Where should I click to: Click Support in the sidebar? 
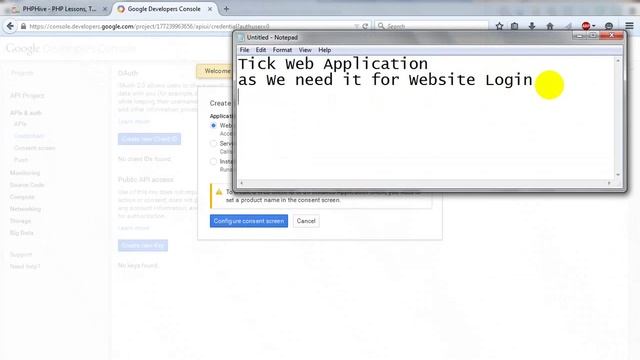pyautogui.click(x=21, y=254)
